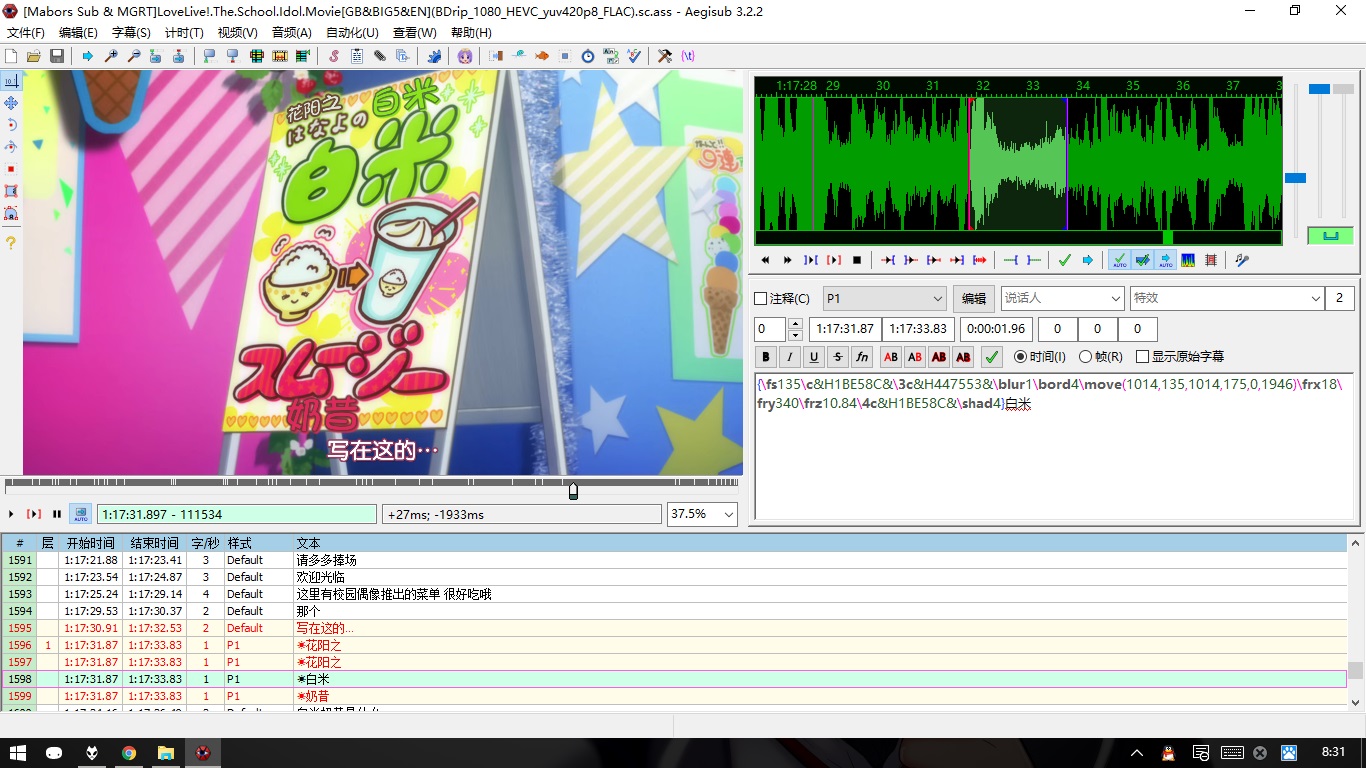This screenshot has height=768, width=1366.
Task: Open fonts collector fn button
Action: pyautogui.click(x=862, y=357)
